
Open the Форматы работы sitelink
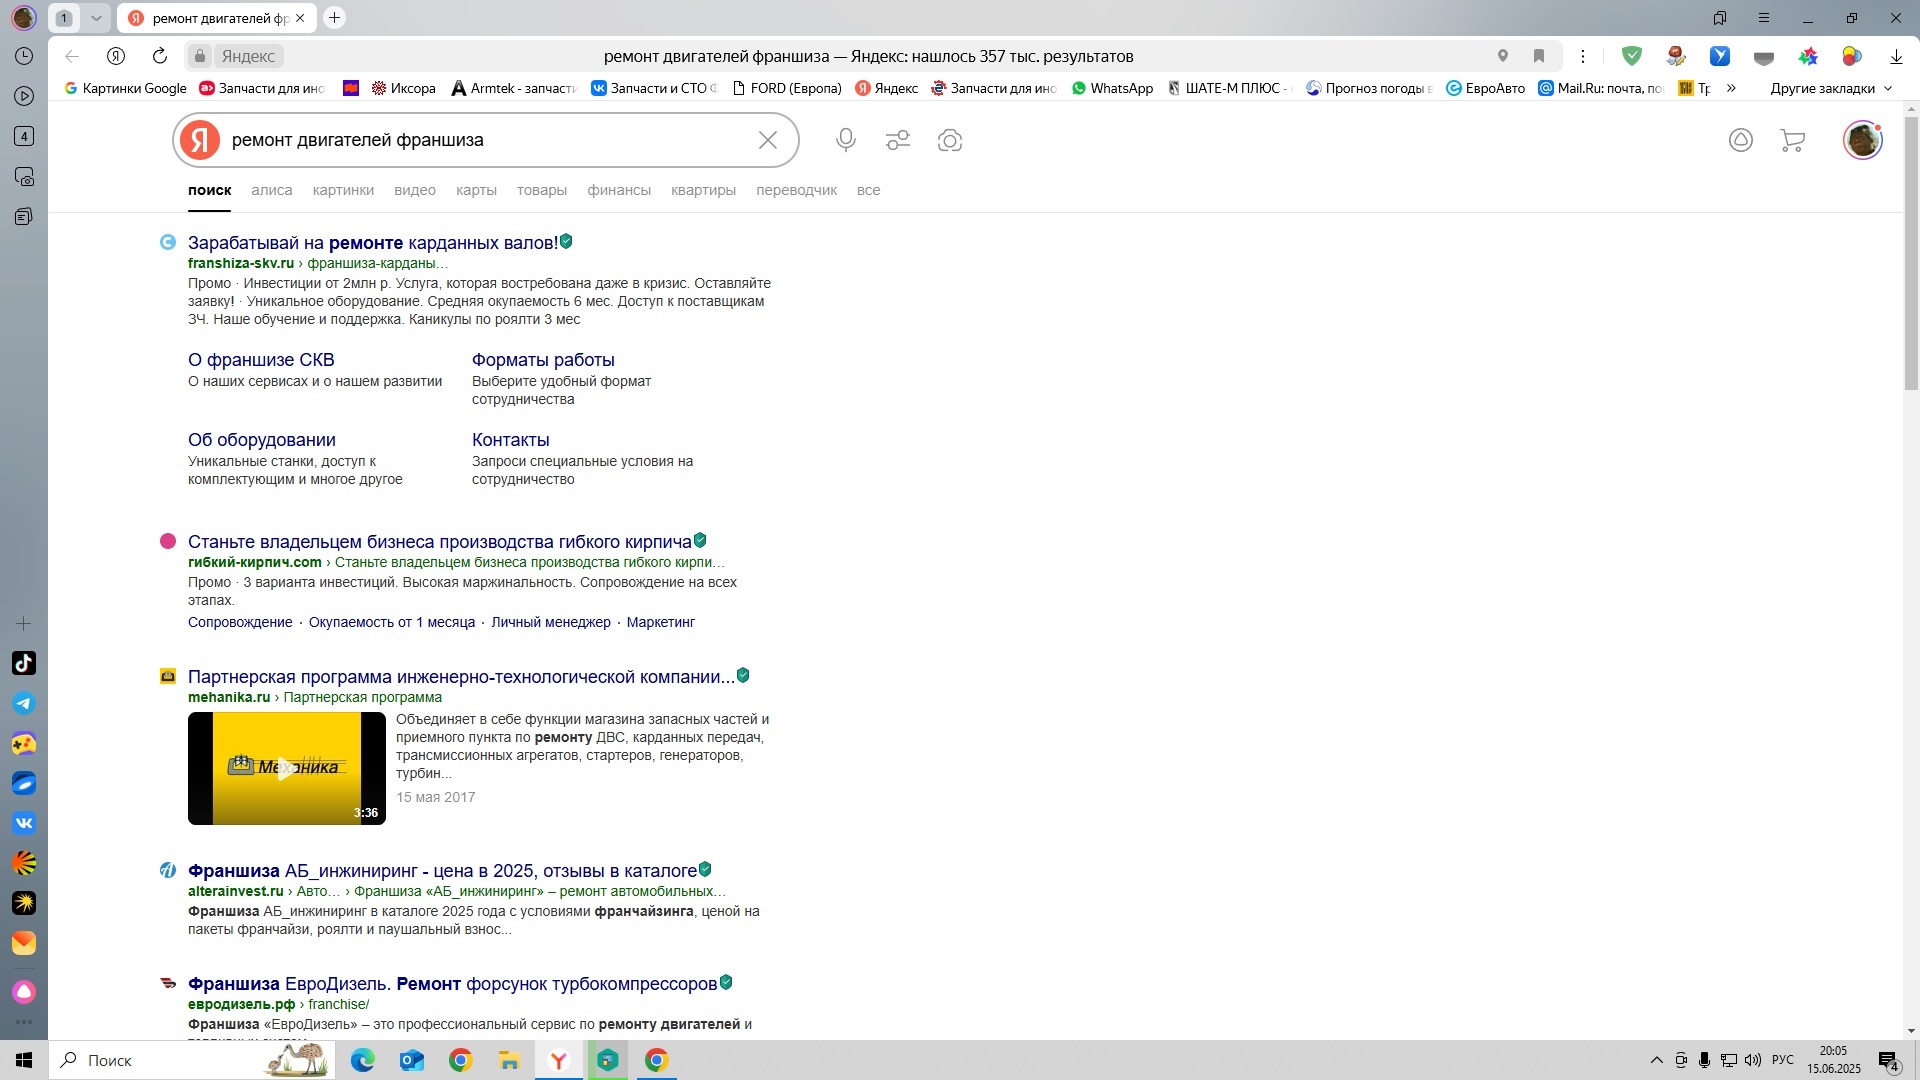pos(543,360)
